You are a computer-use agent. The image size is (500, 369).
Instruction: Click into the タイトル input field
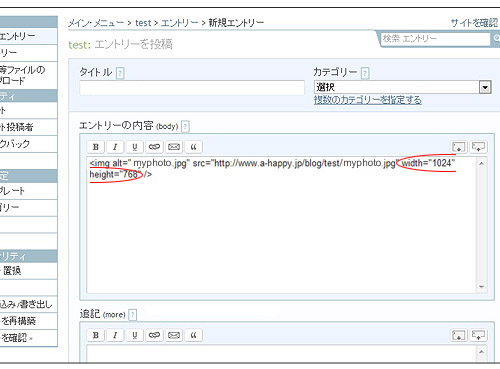(192, 88)
